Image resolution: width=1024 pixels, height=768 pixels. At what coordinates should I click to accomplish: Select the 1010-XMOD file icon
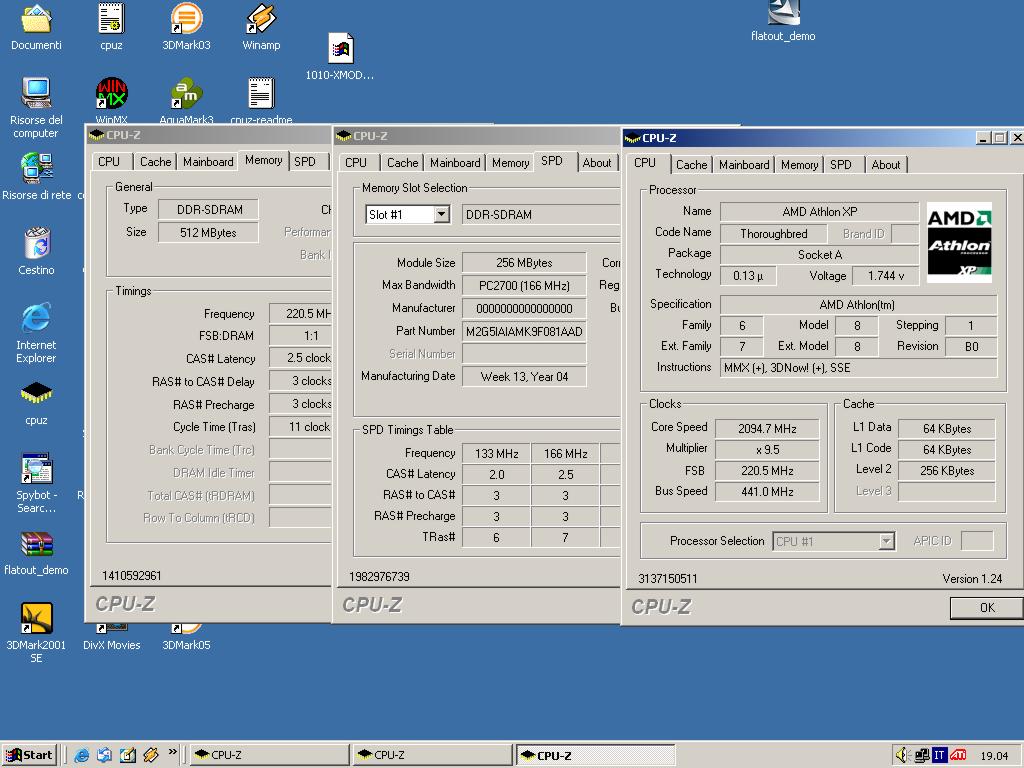(340, 48)
